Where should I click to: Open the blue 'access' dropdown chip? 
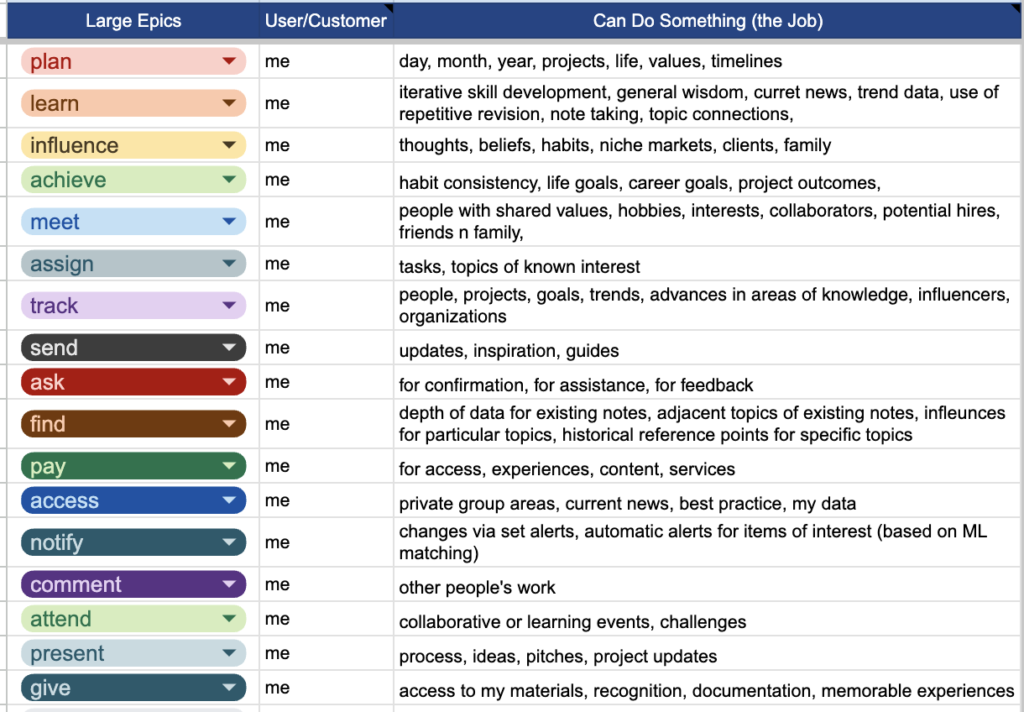pos(133,500)
